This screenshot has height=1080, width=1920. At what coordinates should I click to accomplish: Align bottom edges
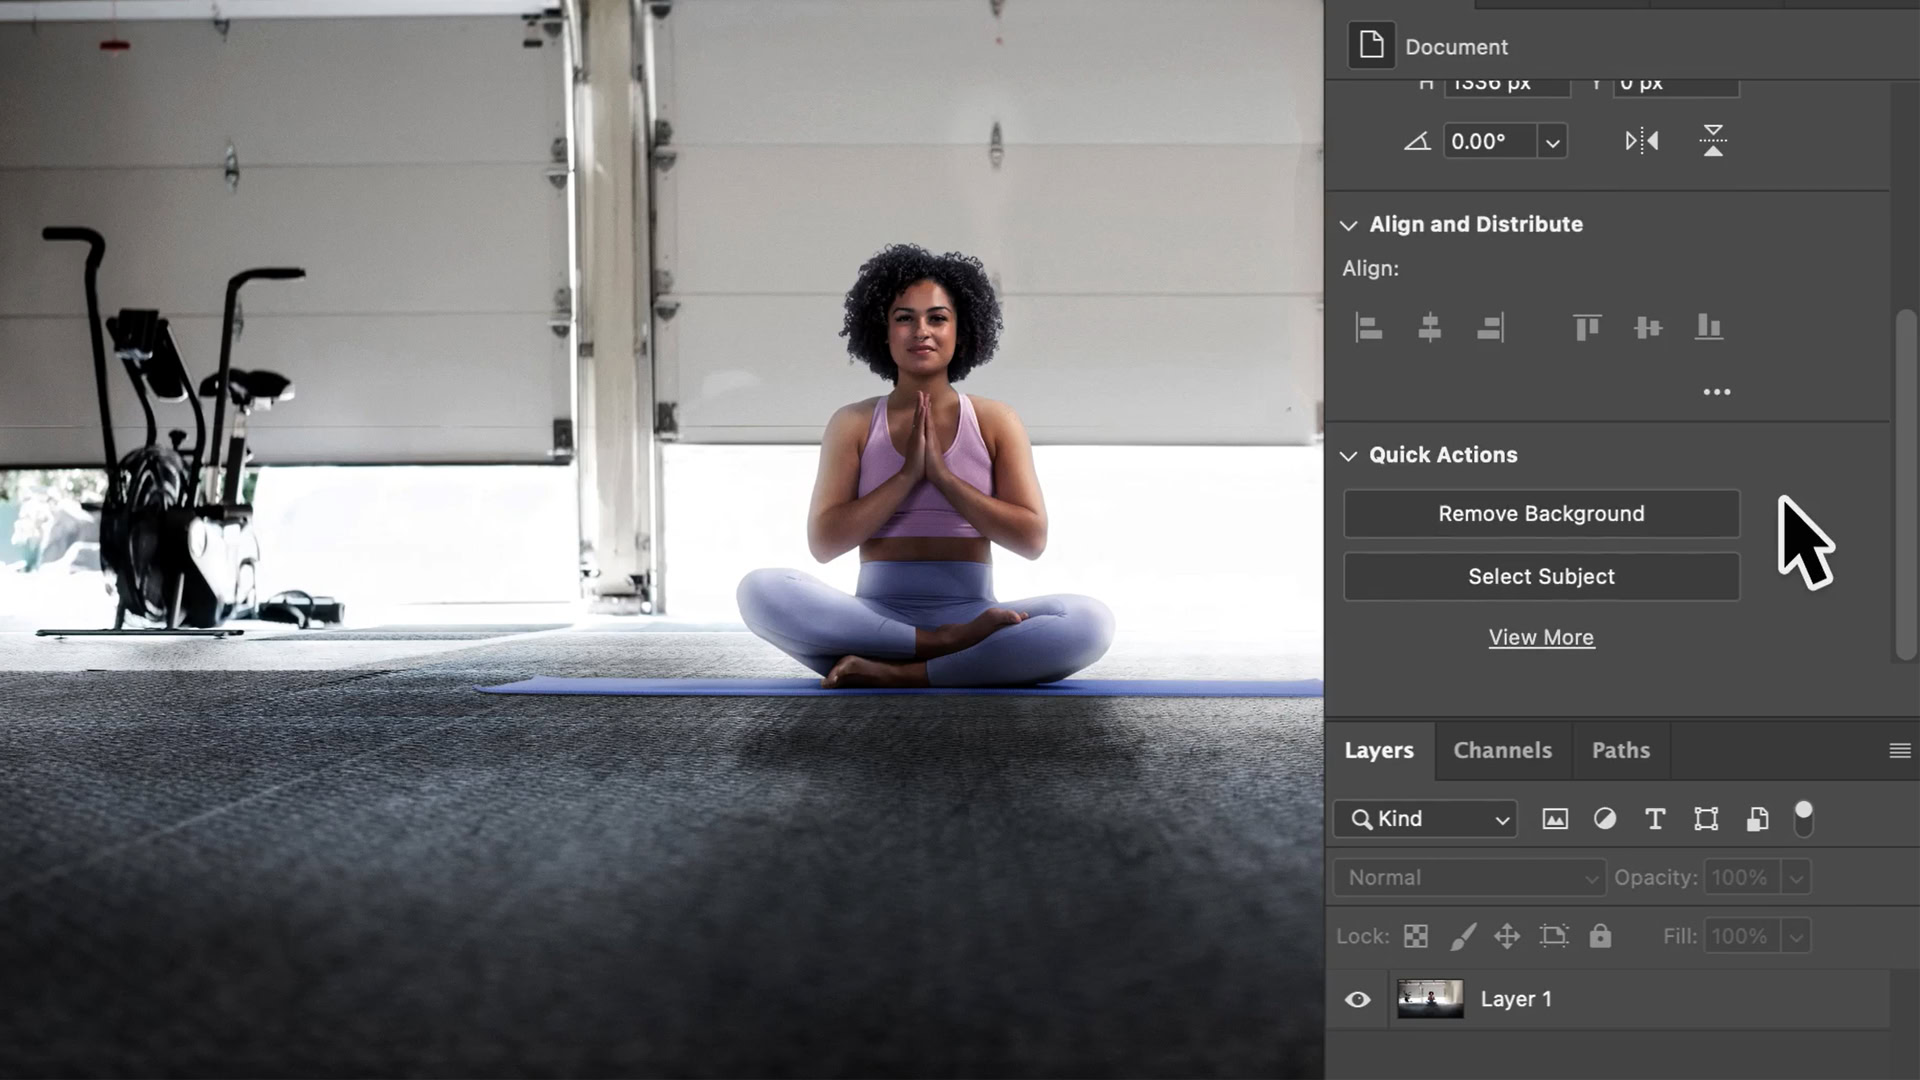click(1708, 327)
